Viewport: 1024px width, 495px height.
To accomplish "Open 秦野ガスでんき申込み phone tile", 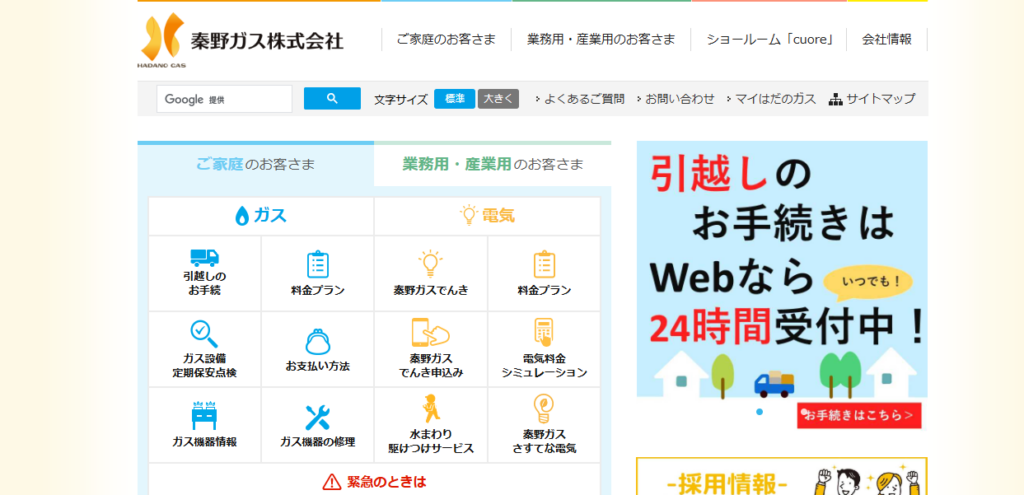I will pos(430,349).
